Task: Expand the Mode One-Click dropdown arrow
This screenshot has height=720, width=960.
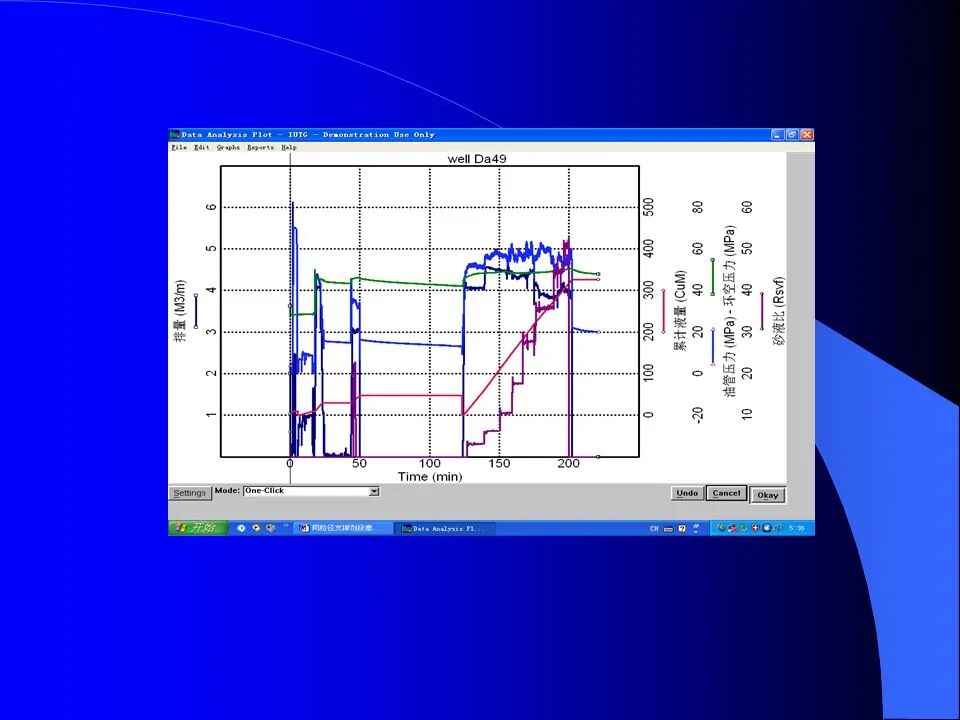Action: click(x=374, y=491)
